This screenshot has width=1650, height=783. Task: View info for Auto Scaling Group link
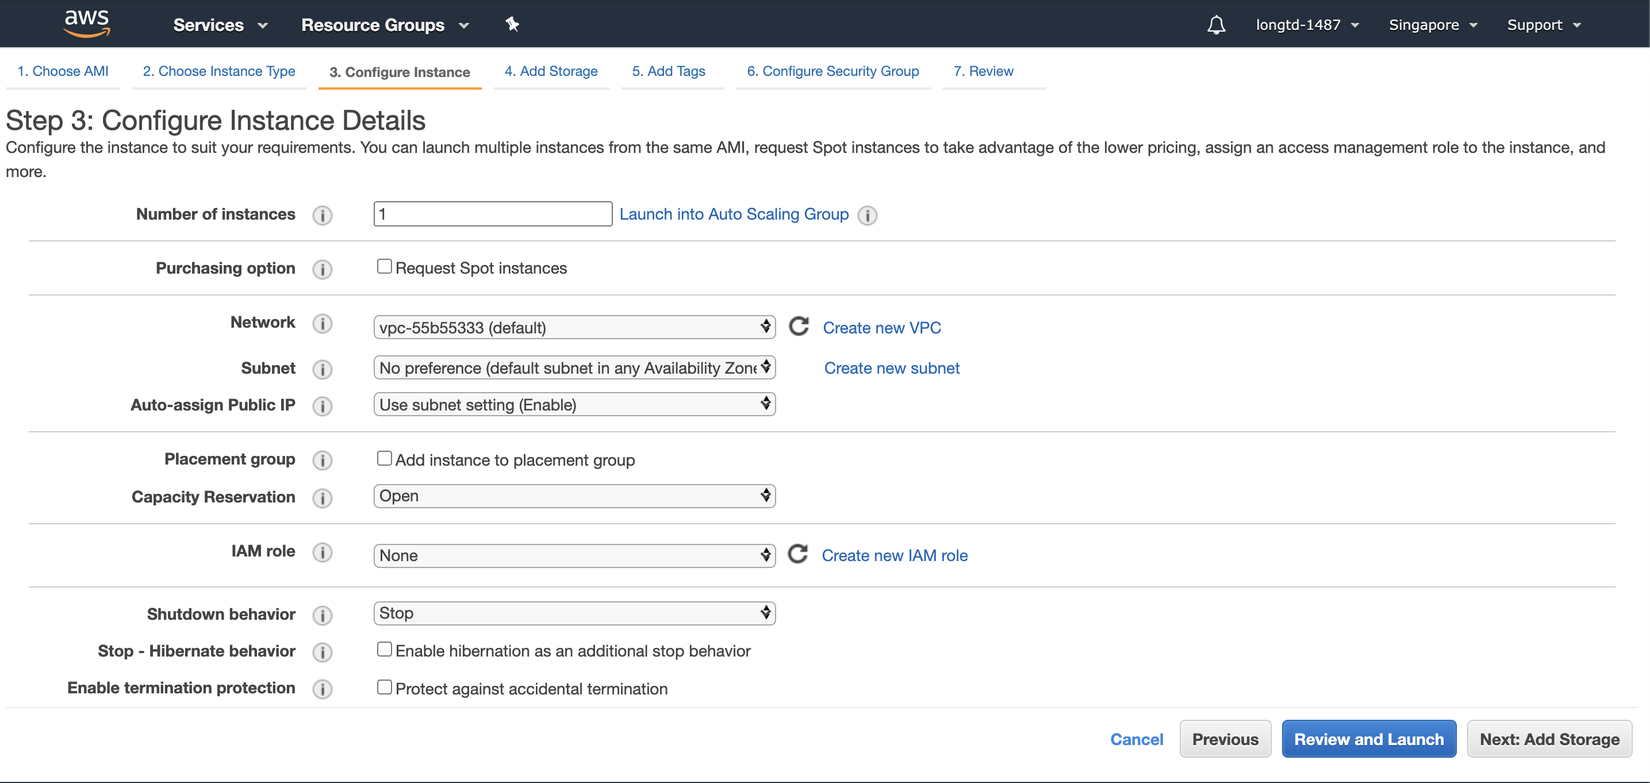click(x=868, y=215)
